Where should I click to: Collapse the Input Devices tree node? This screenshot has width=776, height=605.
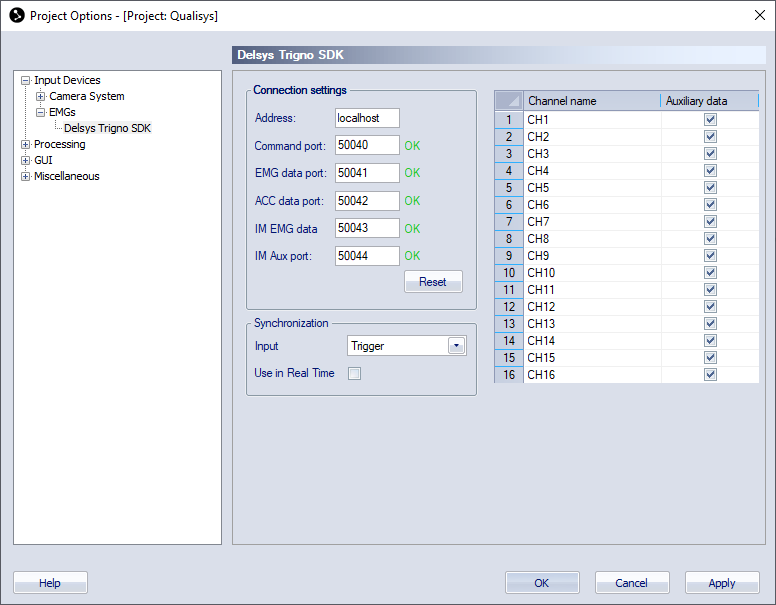click(26, 80)
